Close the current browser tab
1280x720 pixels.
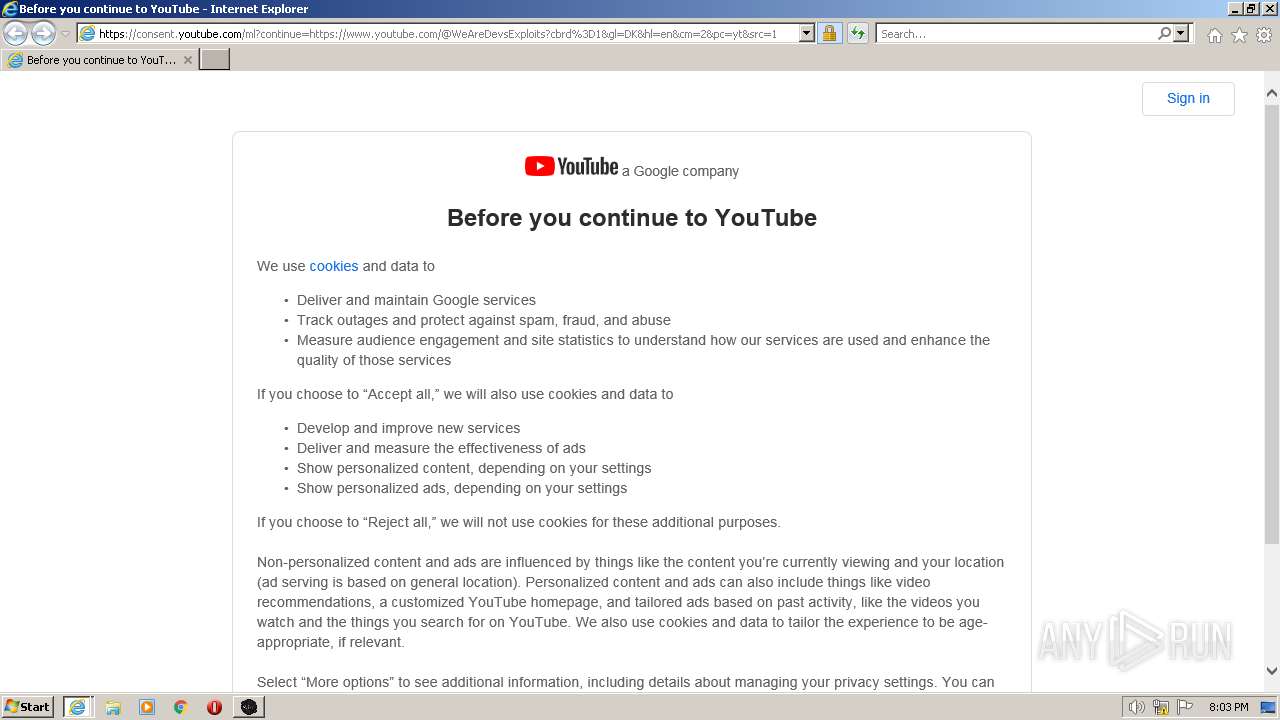(187, 60)
